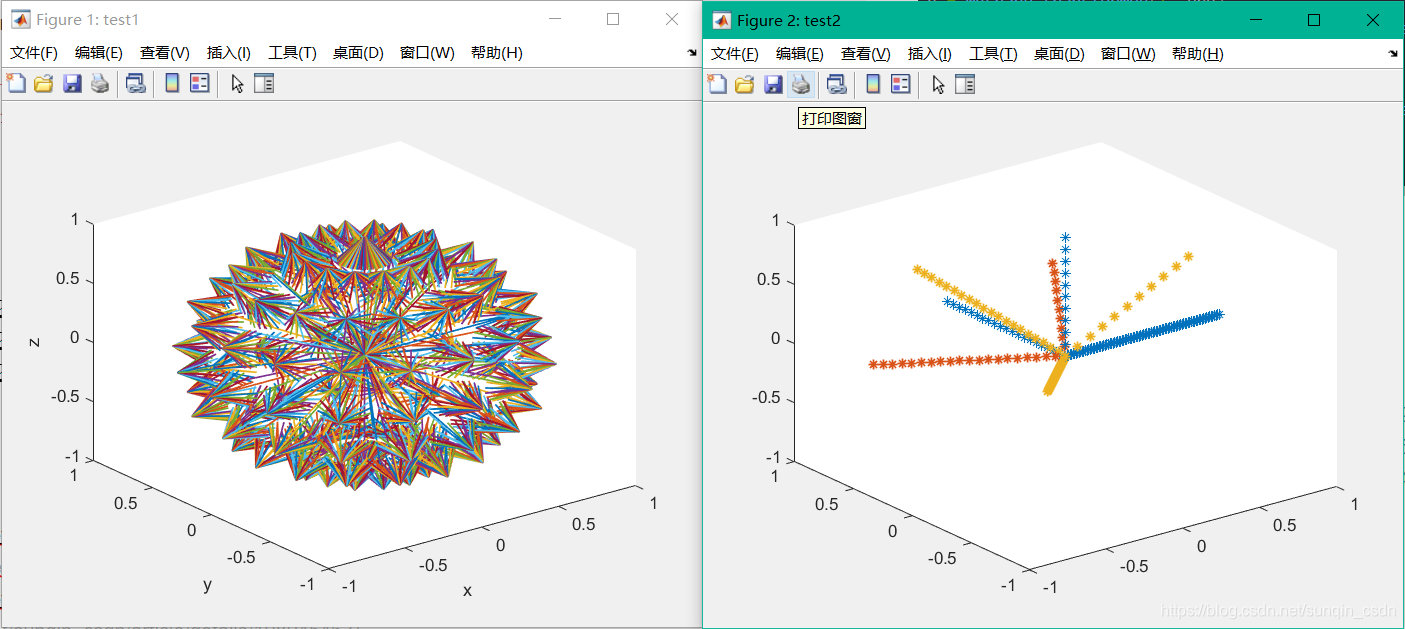Insert a colorbar in Figure 2
The height and width of the screenshot is (629, 1405).
coord(872,84)
